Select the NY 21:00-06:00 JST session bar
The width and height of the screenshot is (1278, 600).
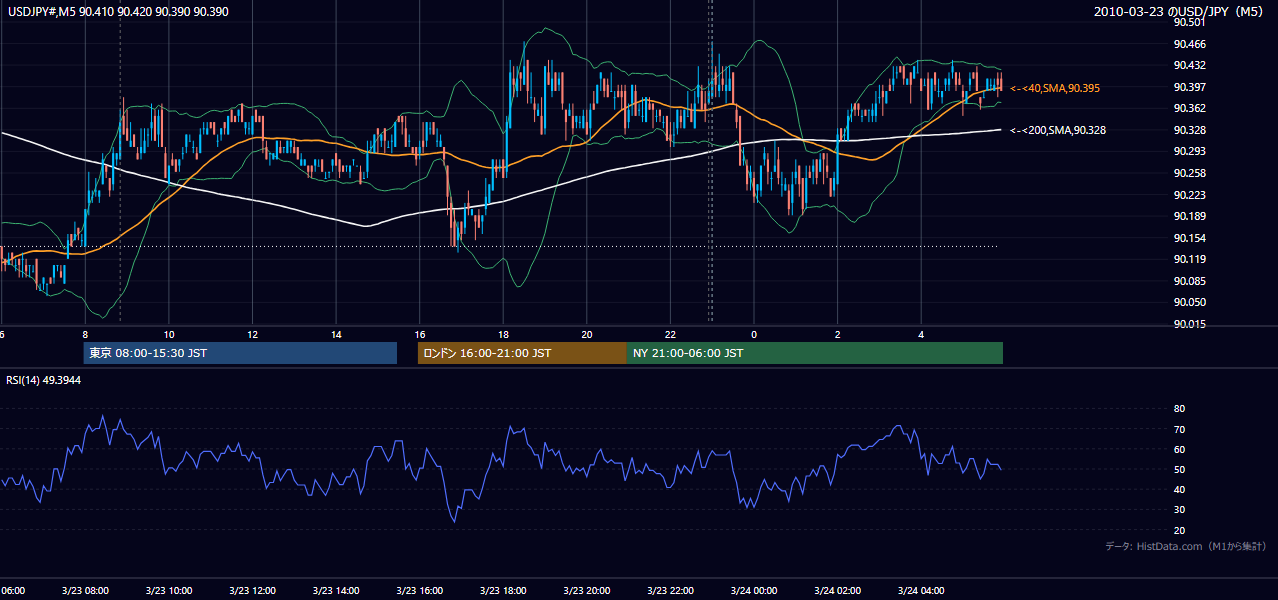click(815, 353)
